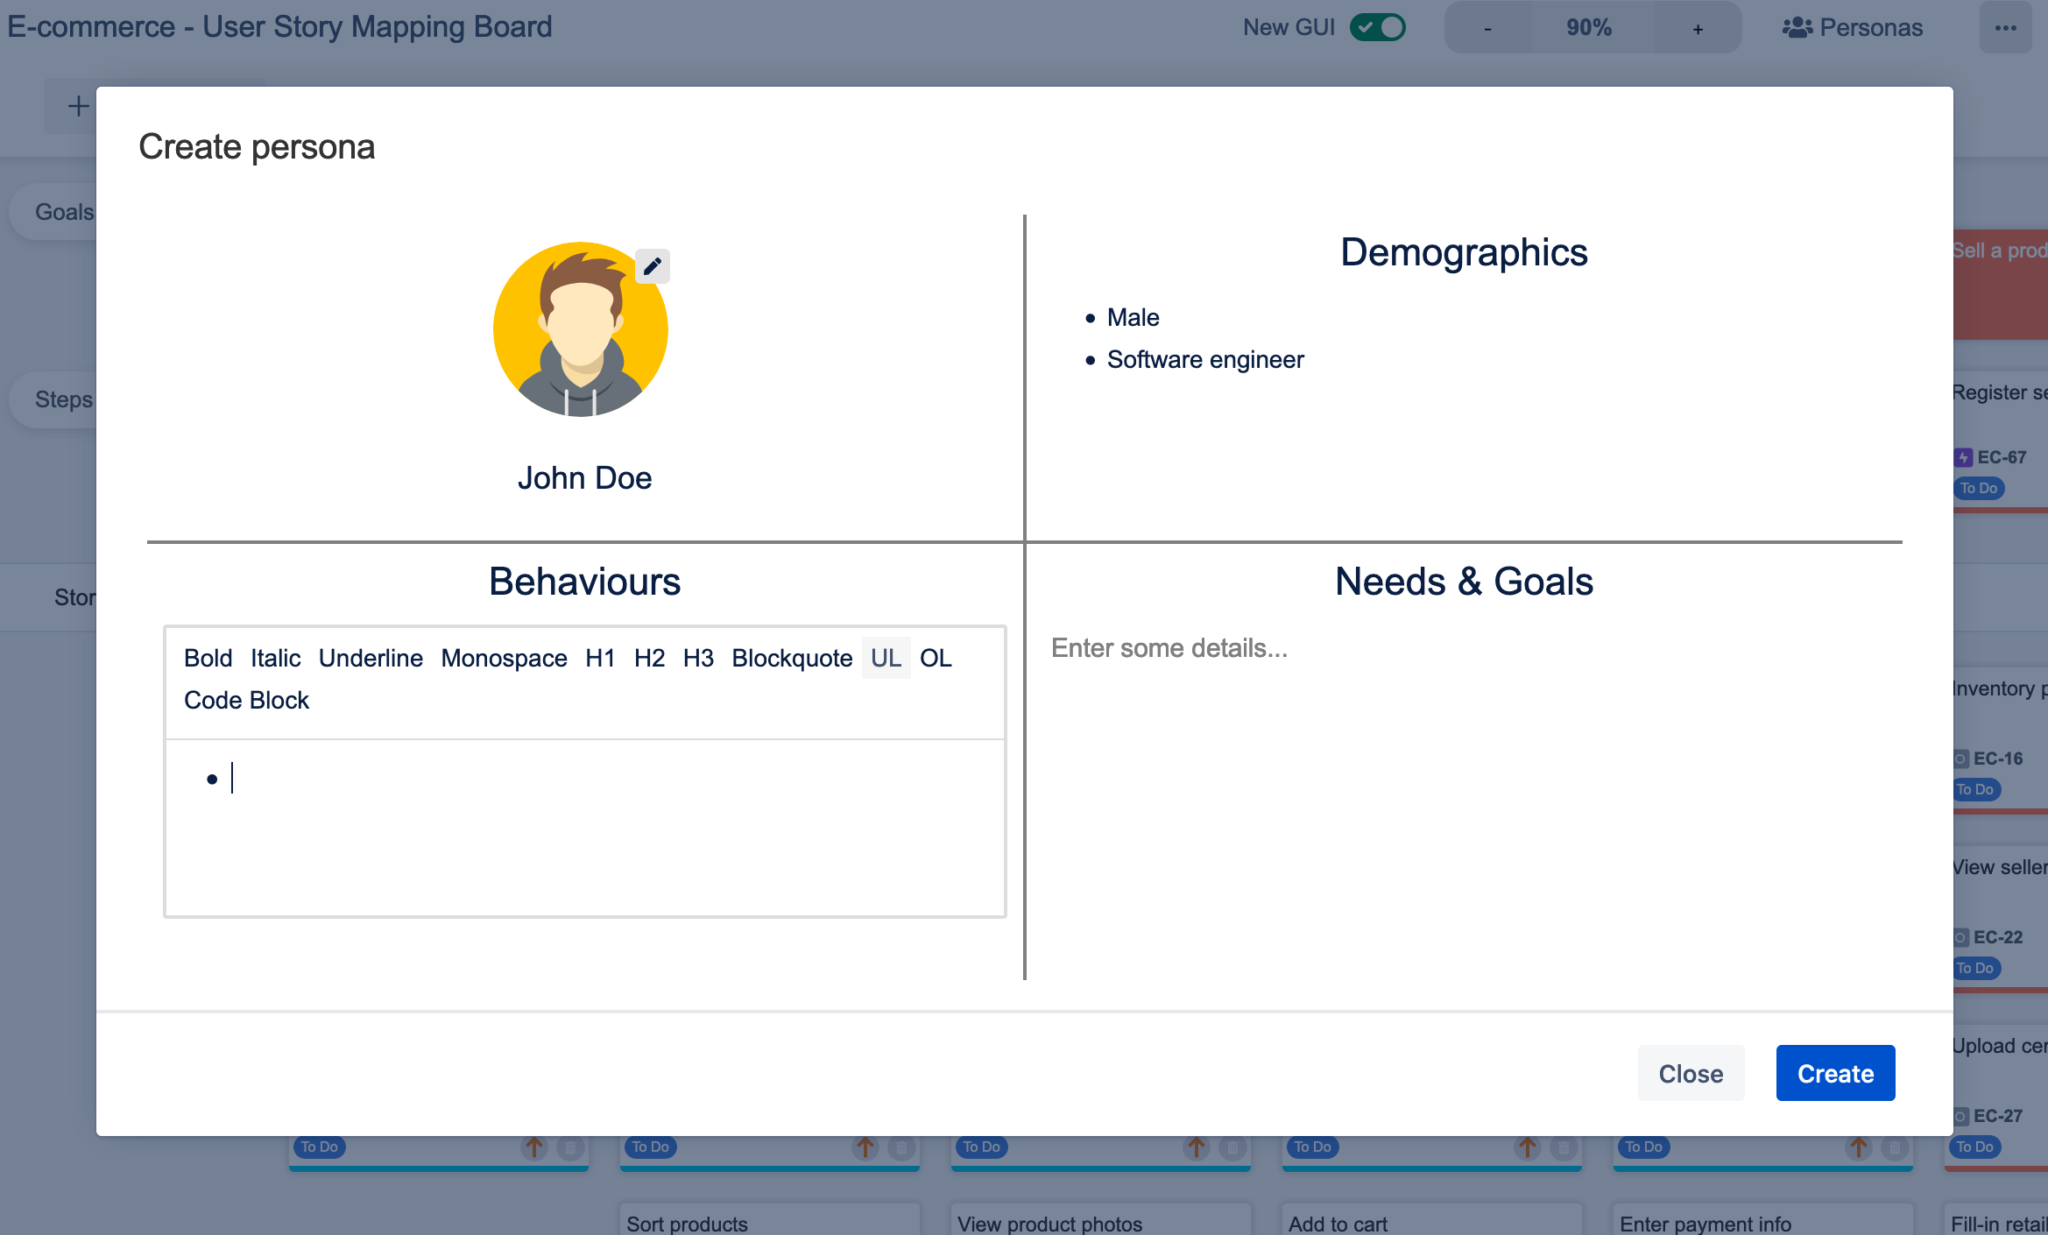Click the story type icon next to EC-16
The height and width of the screenshot is (1235, 2048).
click(1959, 758)
